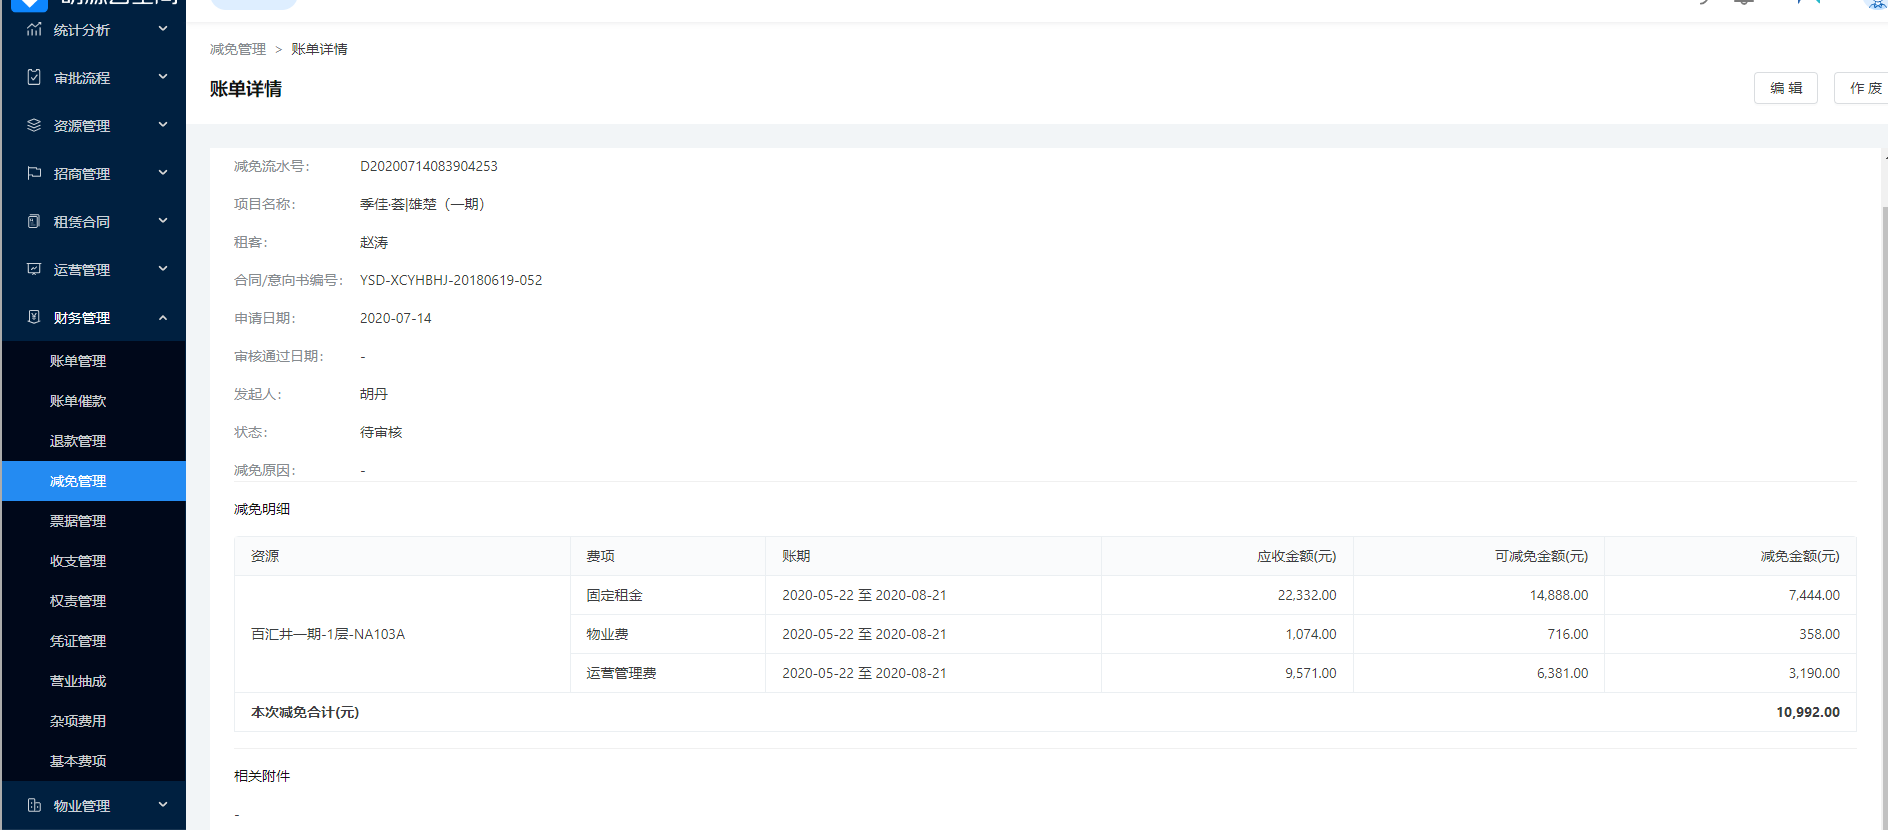Viewport: 1888px width, 830px height.
Task: Collapse the 财务管理 menu chevron
Action: [x=163, y=318]
